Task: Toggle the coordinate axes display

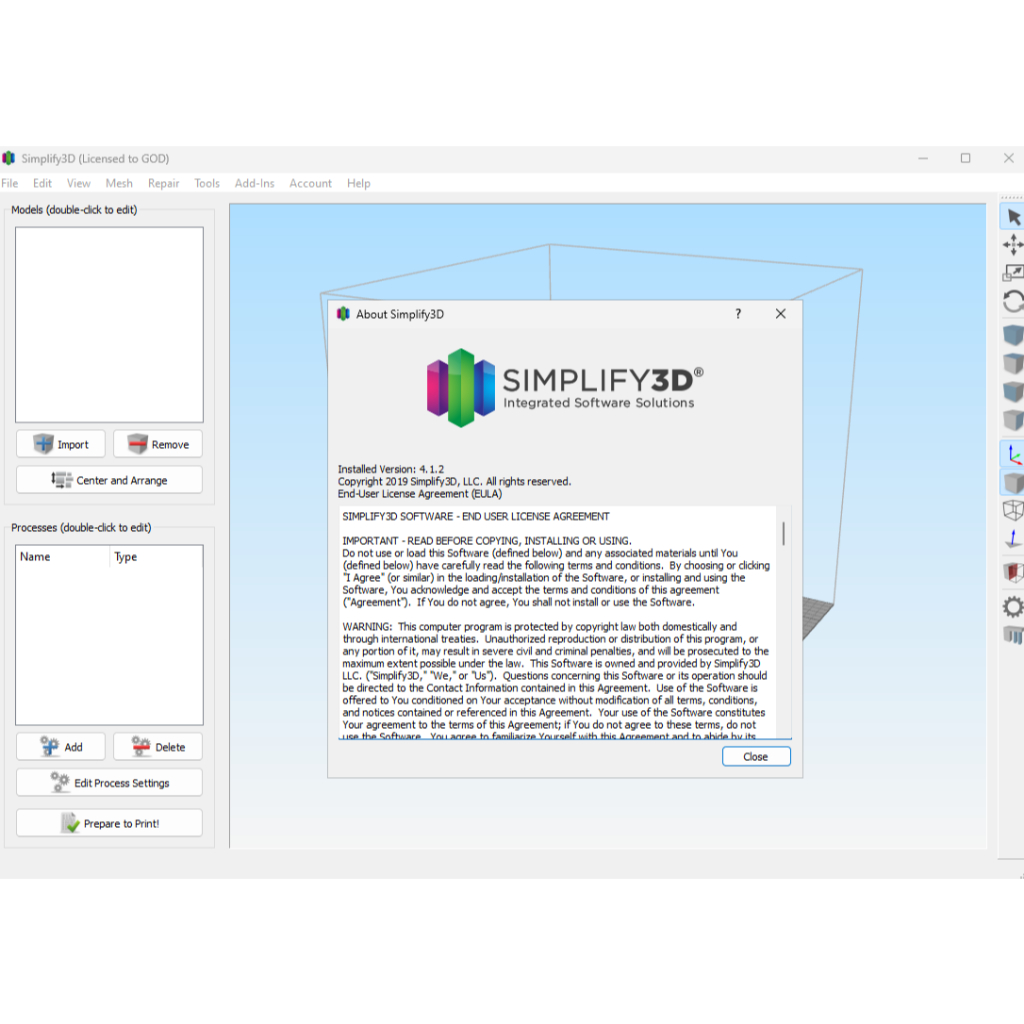Action: click(x=1013, y=454)
